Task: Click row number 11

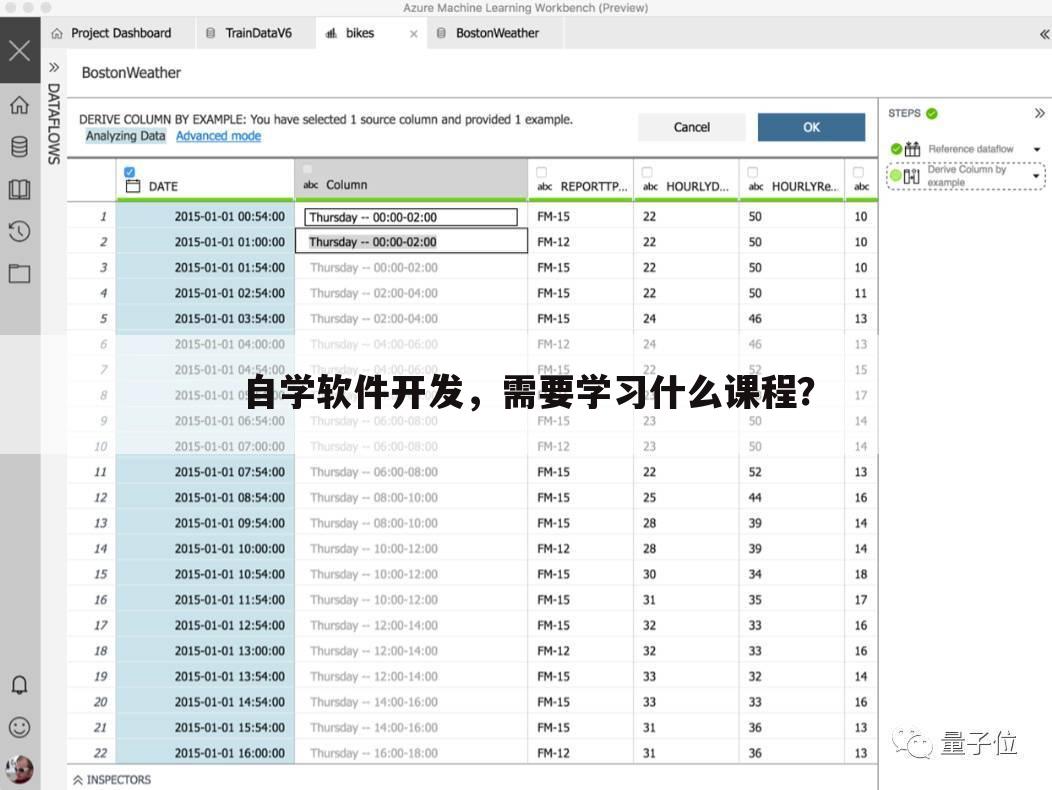Action: (x=100, y=472)
